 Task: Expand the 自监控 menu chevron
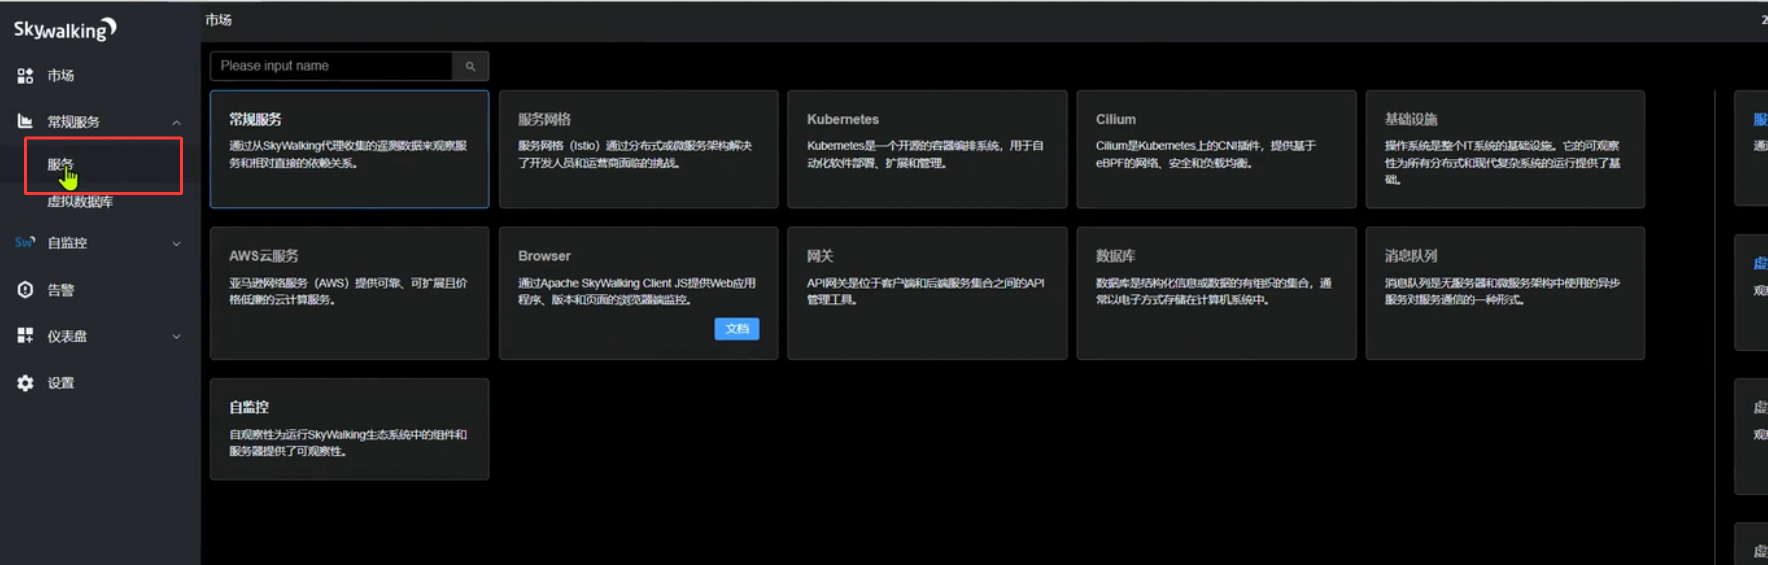[x=177, y=243]
